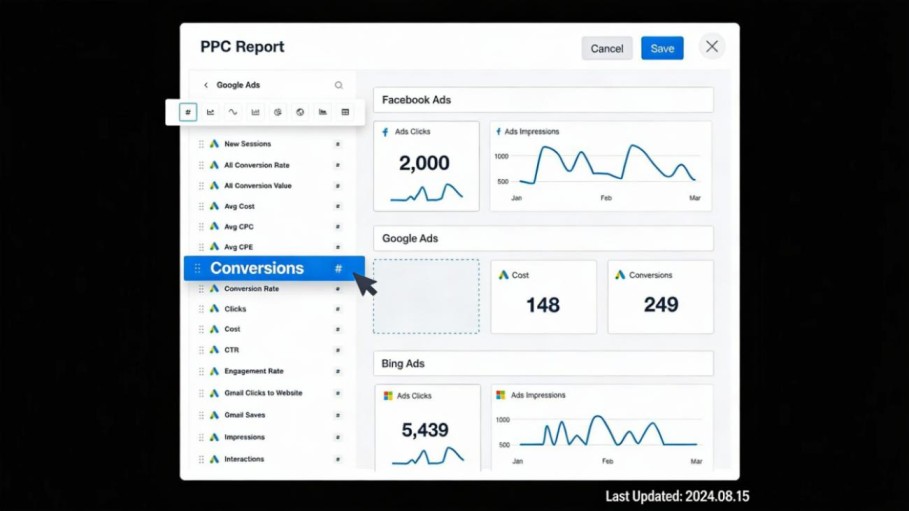Click Facebook icon on Ads Impressions widget
The width and height of the screenshot is (909, 511).
coord(498,132)
